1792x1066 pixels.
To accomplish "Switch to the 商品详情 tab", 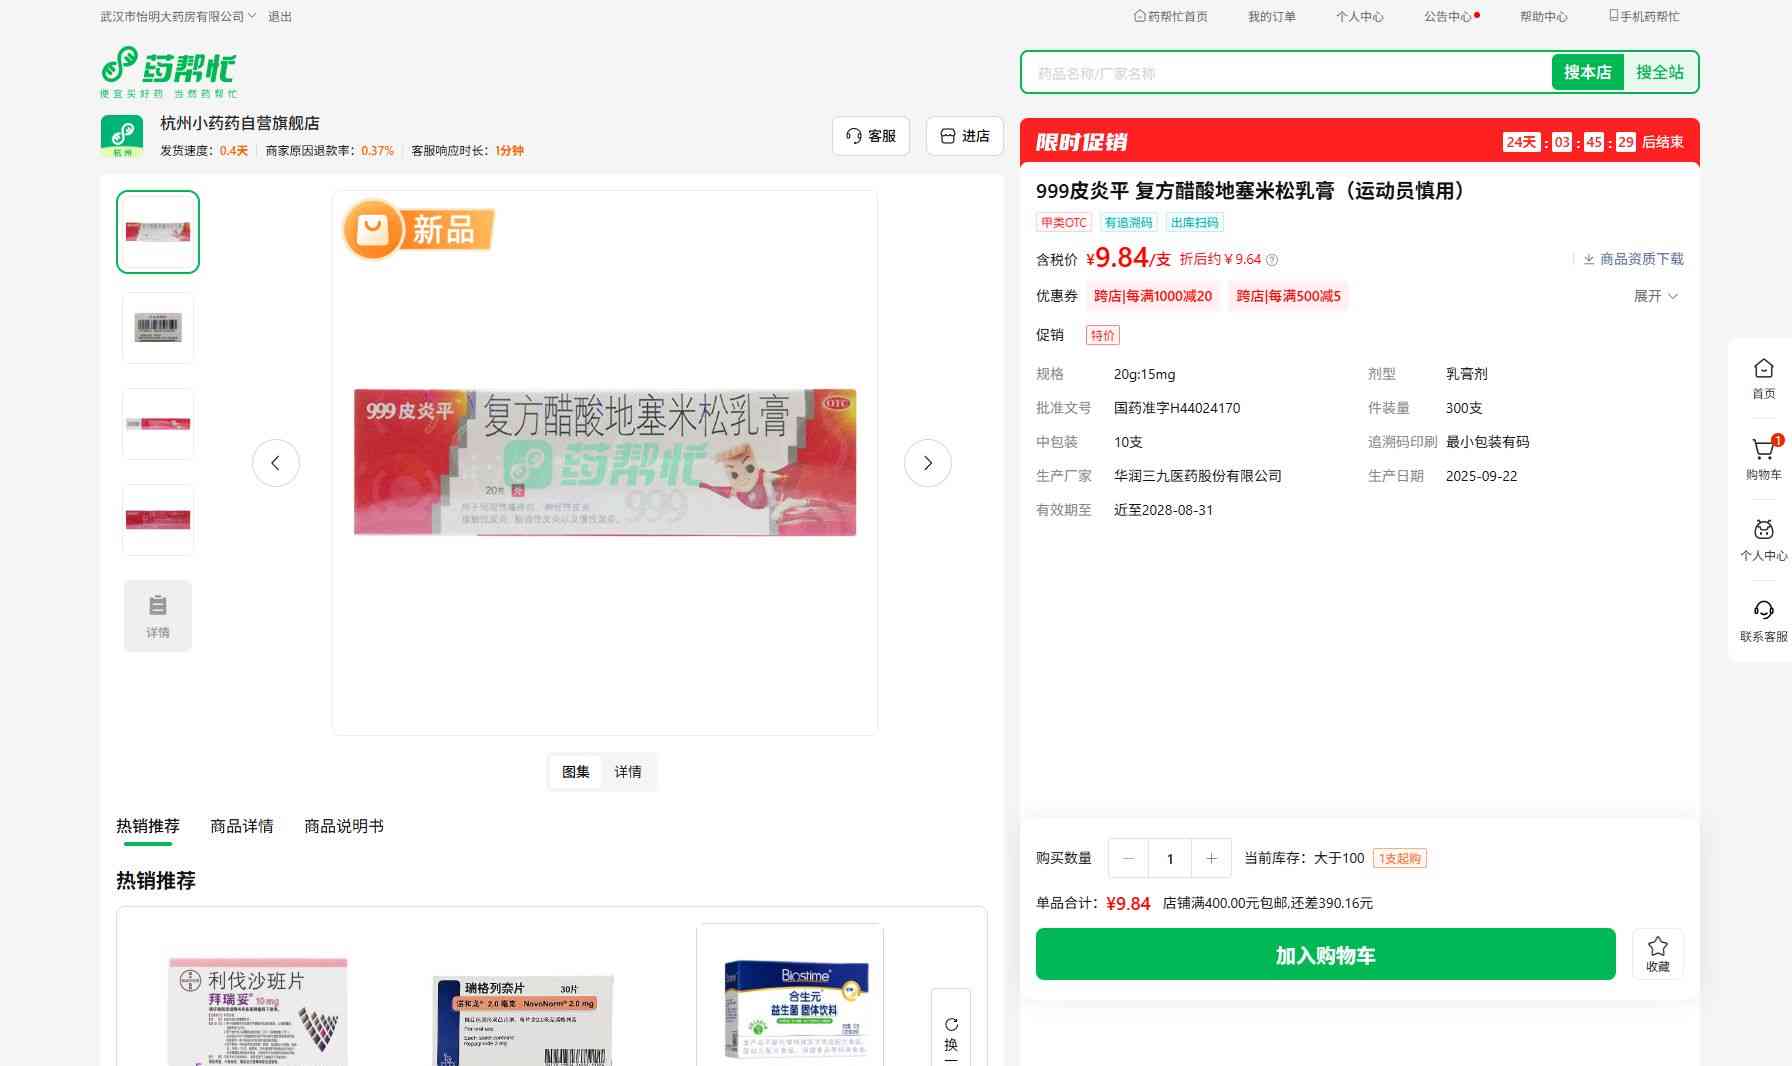I will (241, 826).
